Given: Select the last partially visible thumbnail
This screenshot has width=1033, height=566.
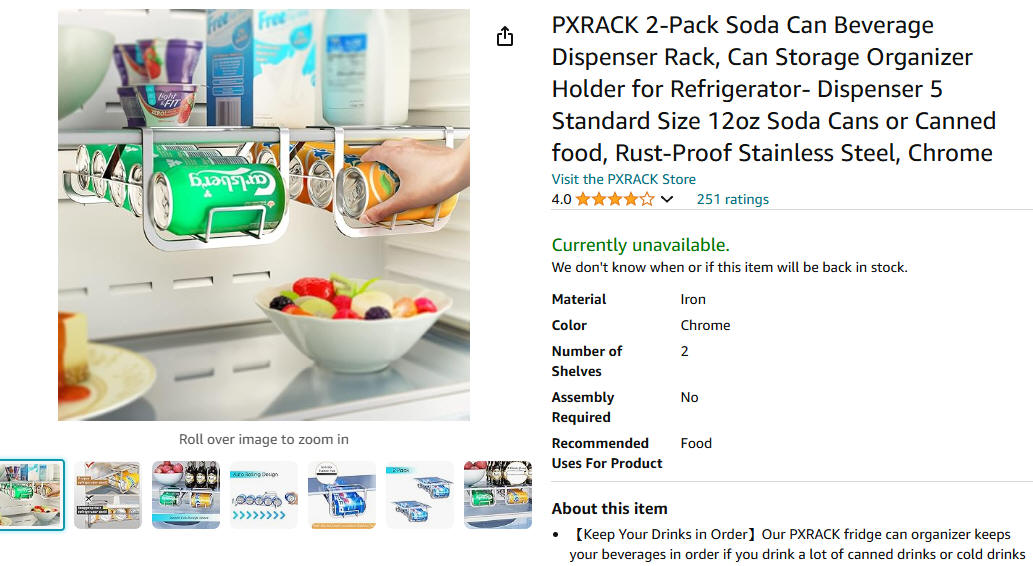Looking at the screenshot, I should pyautogui.click(x=497, y=495).
